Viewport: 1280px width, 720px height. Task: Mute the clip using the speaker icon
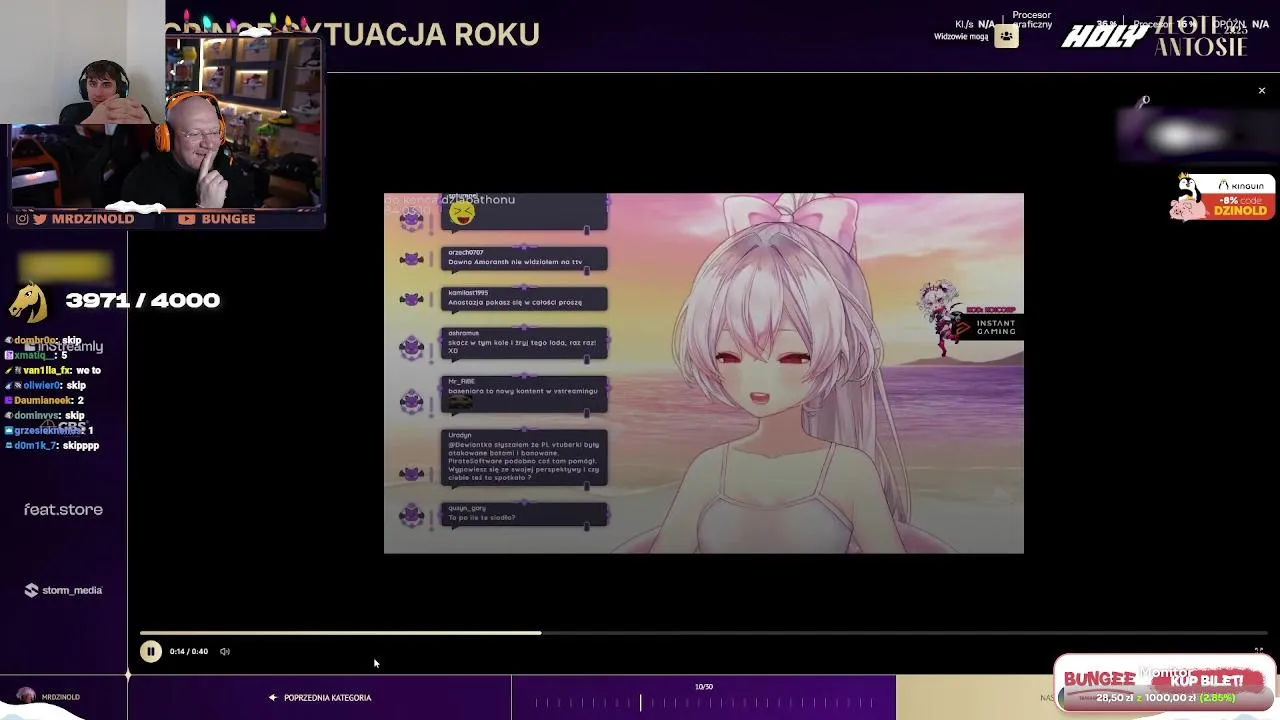coord(225,651)
